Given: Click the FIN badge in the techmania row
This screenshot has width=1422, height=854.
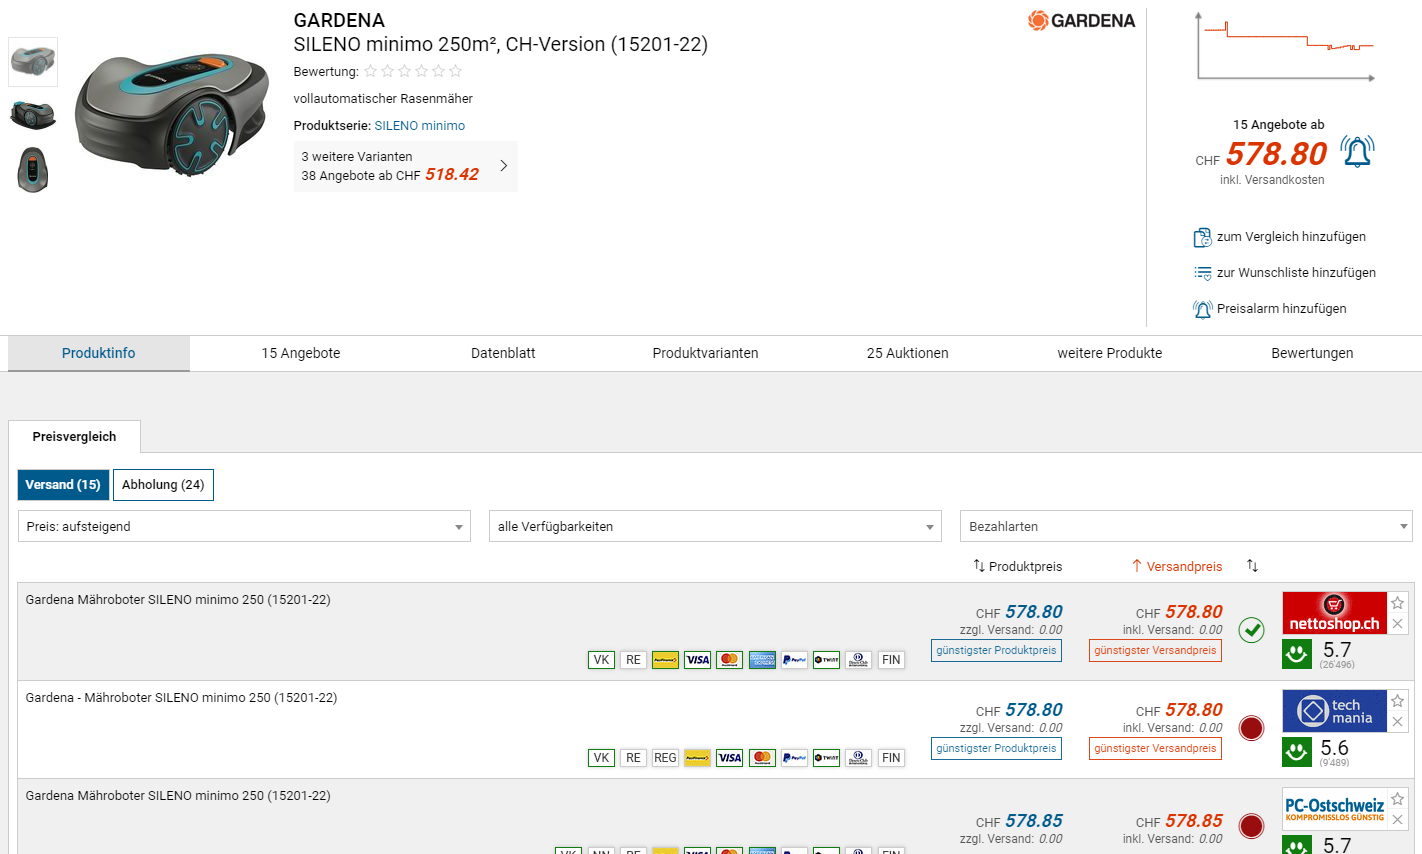Looking at the screenshot, I should click(x=891, y=758).
